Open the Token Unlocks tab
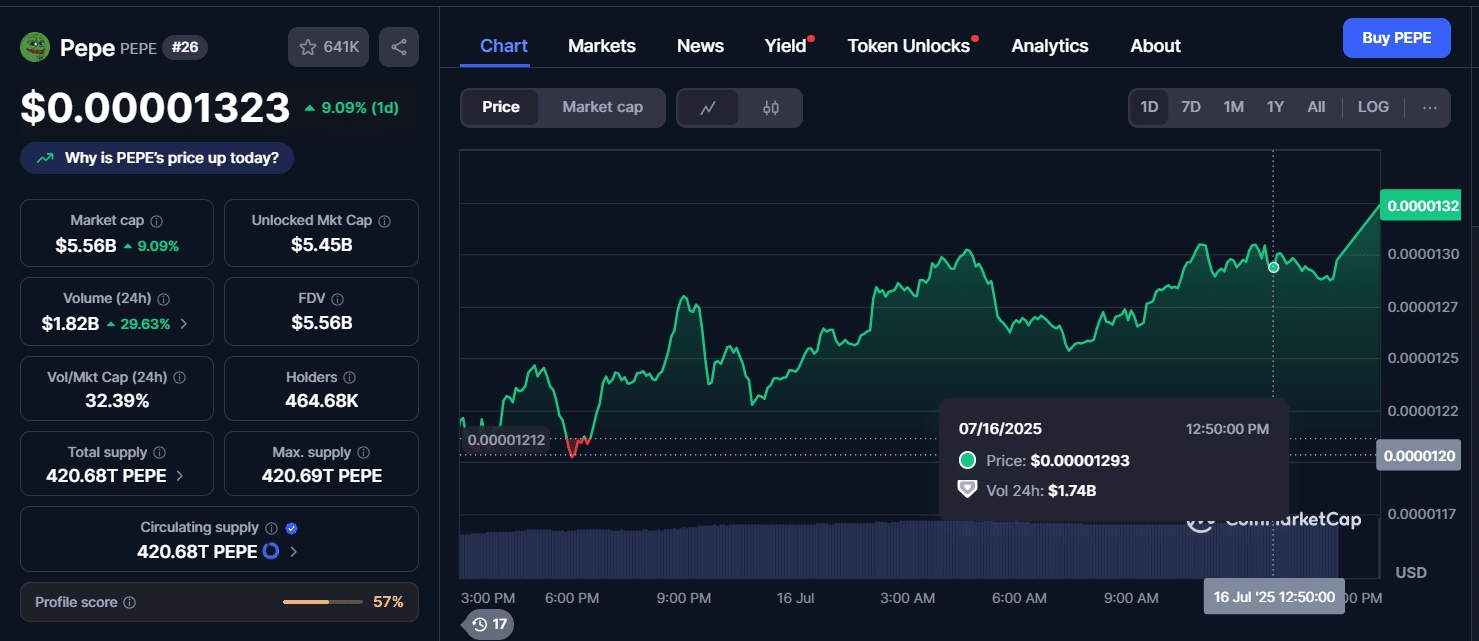The image size is (1479, 641). [908, 46]
